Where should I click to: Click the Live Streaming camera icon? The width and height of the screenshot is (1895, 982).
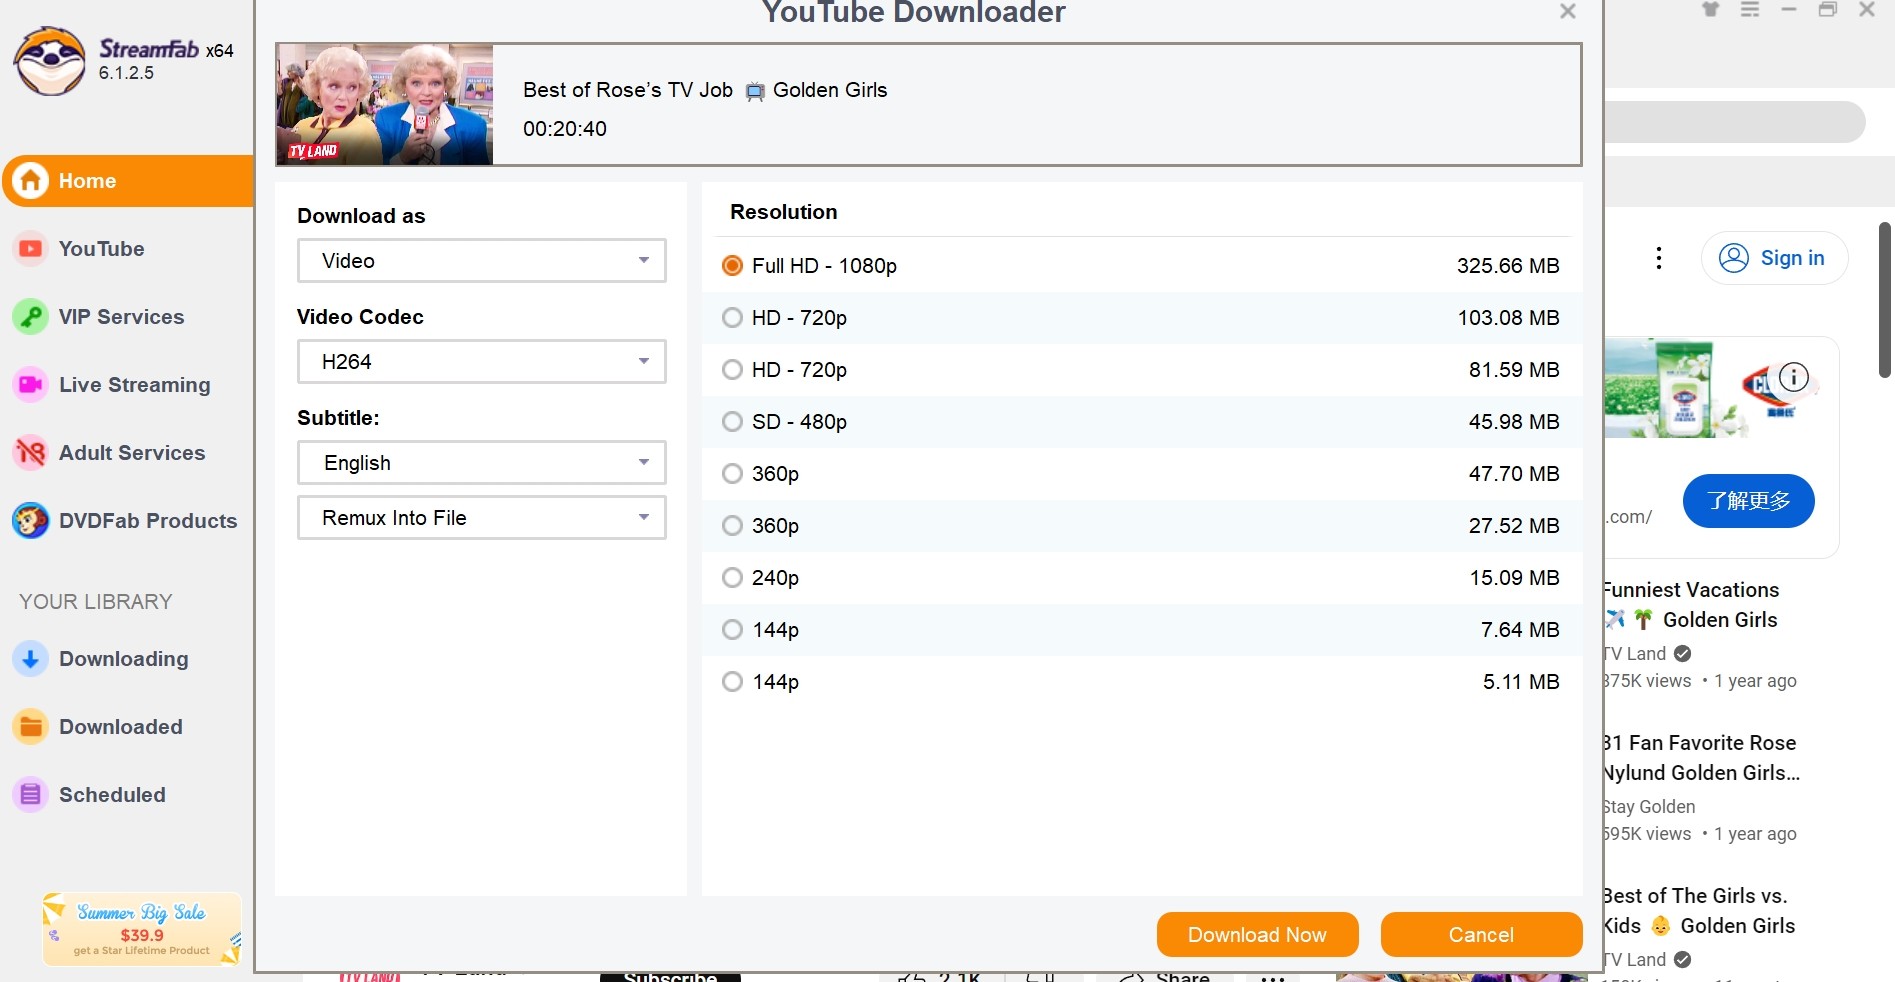click(31, 385)
